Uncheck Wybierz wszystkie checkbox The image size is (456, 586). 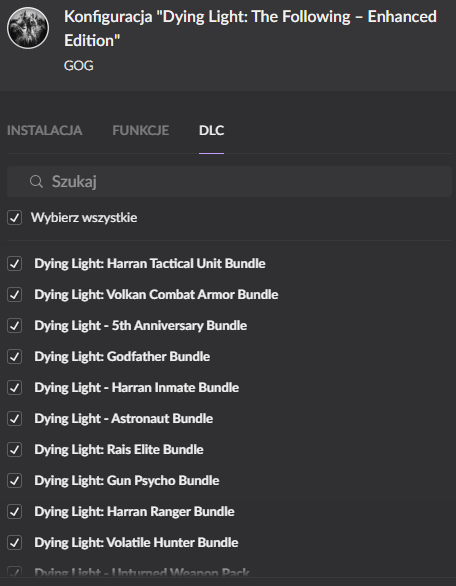coord(15,218)
